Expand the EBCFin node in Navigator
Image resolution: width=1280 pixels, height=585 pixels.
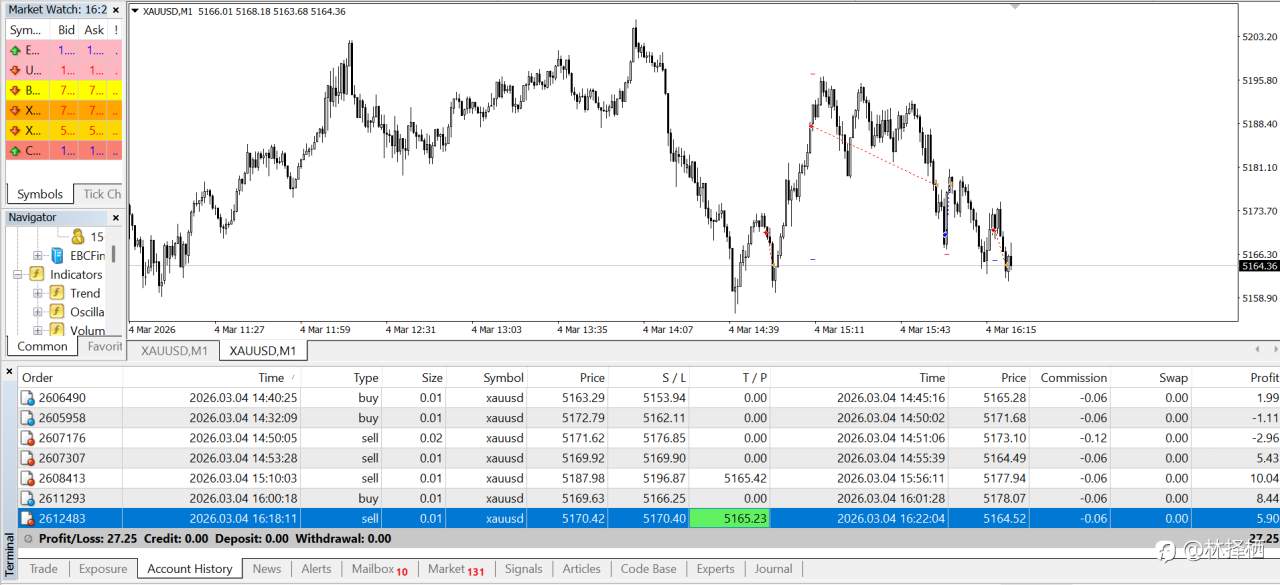[x=37, y=256]
